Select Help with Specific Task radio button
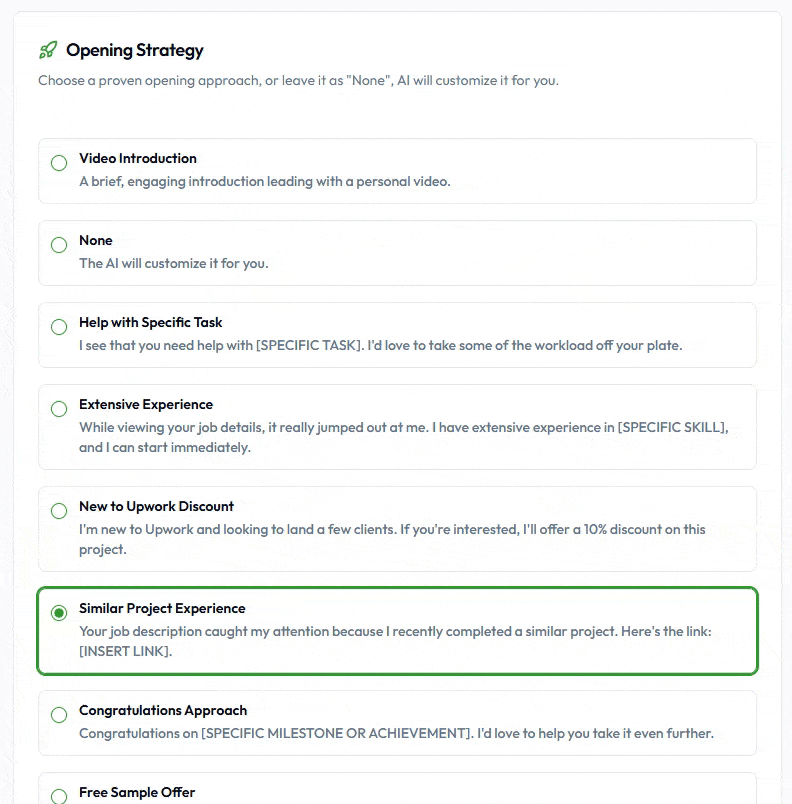 [x=59, y=327]
